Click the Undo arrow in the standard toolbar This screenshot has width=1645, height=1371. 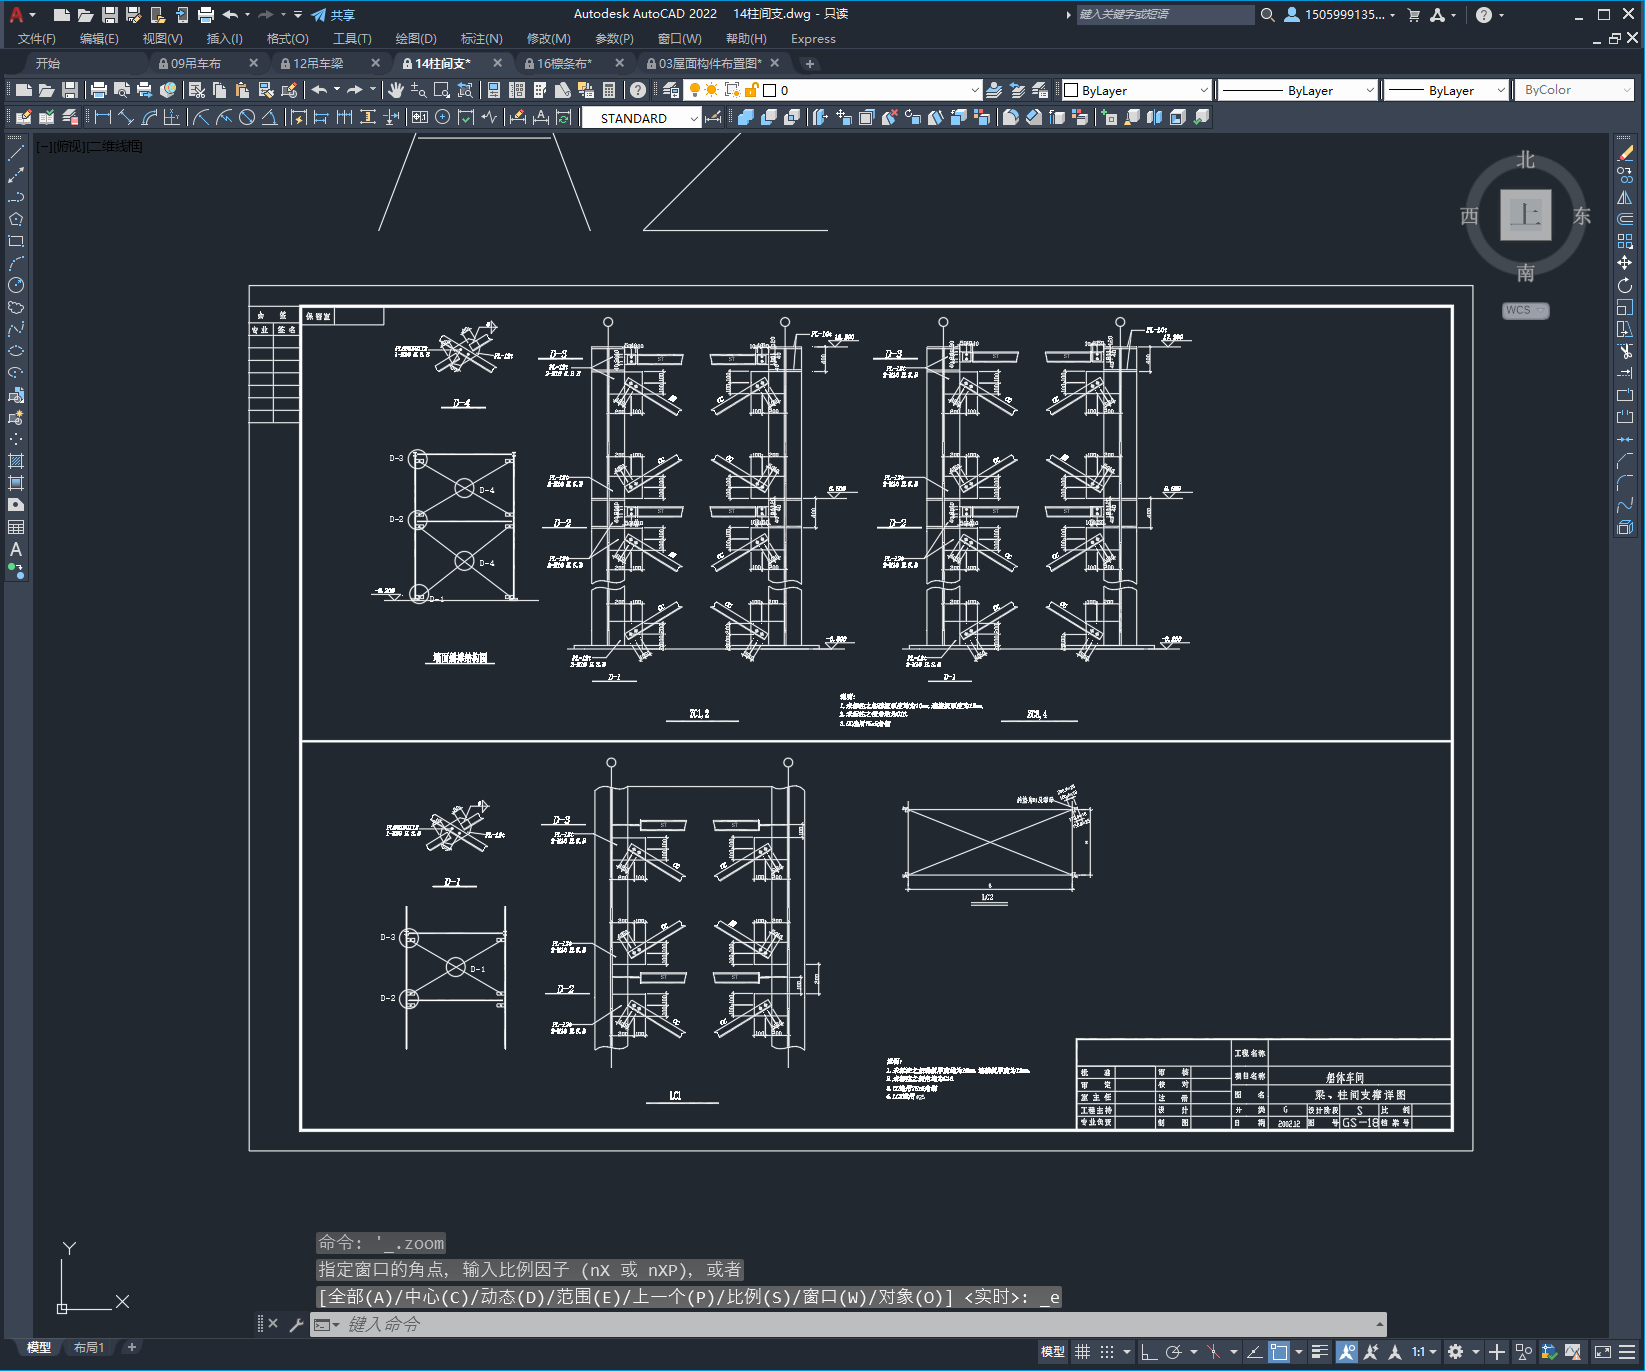click(319, 90)
